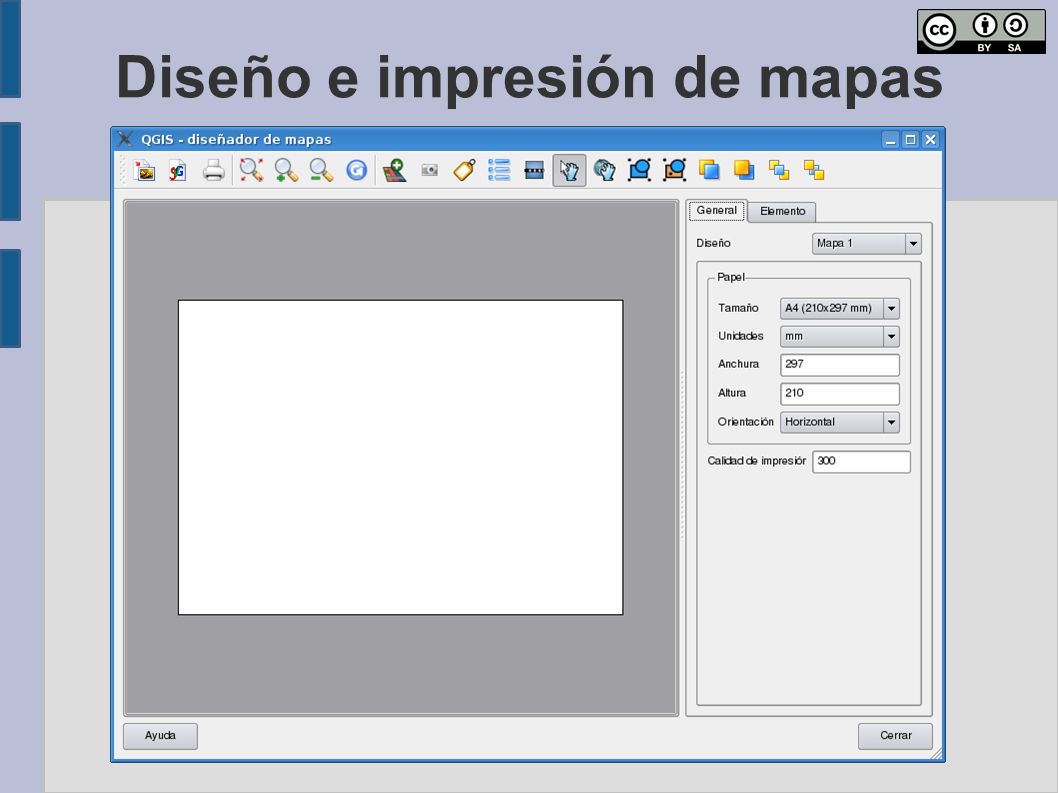Click the blue refresh view icon
The width and height of the screenshot is (1058, 793).
pyautogui.click(x=356, y=171)
